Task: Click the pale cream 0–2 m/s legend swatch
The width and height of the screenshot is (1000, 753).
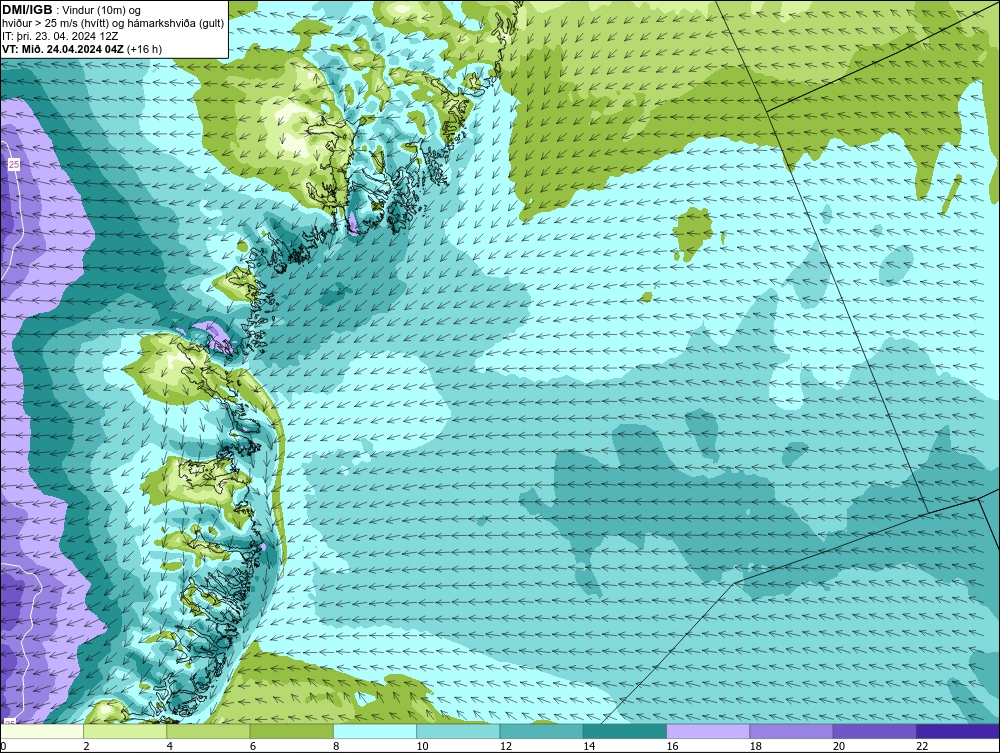Action: pyautogui.click(x=41, y=731)
